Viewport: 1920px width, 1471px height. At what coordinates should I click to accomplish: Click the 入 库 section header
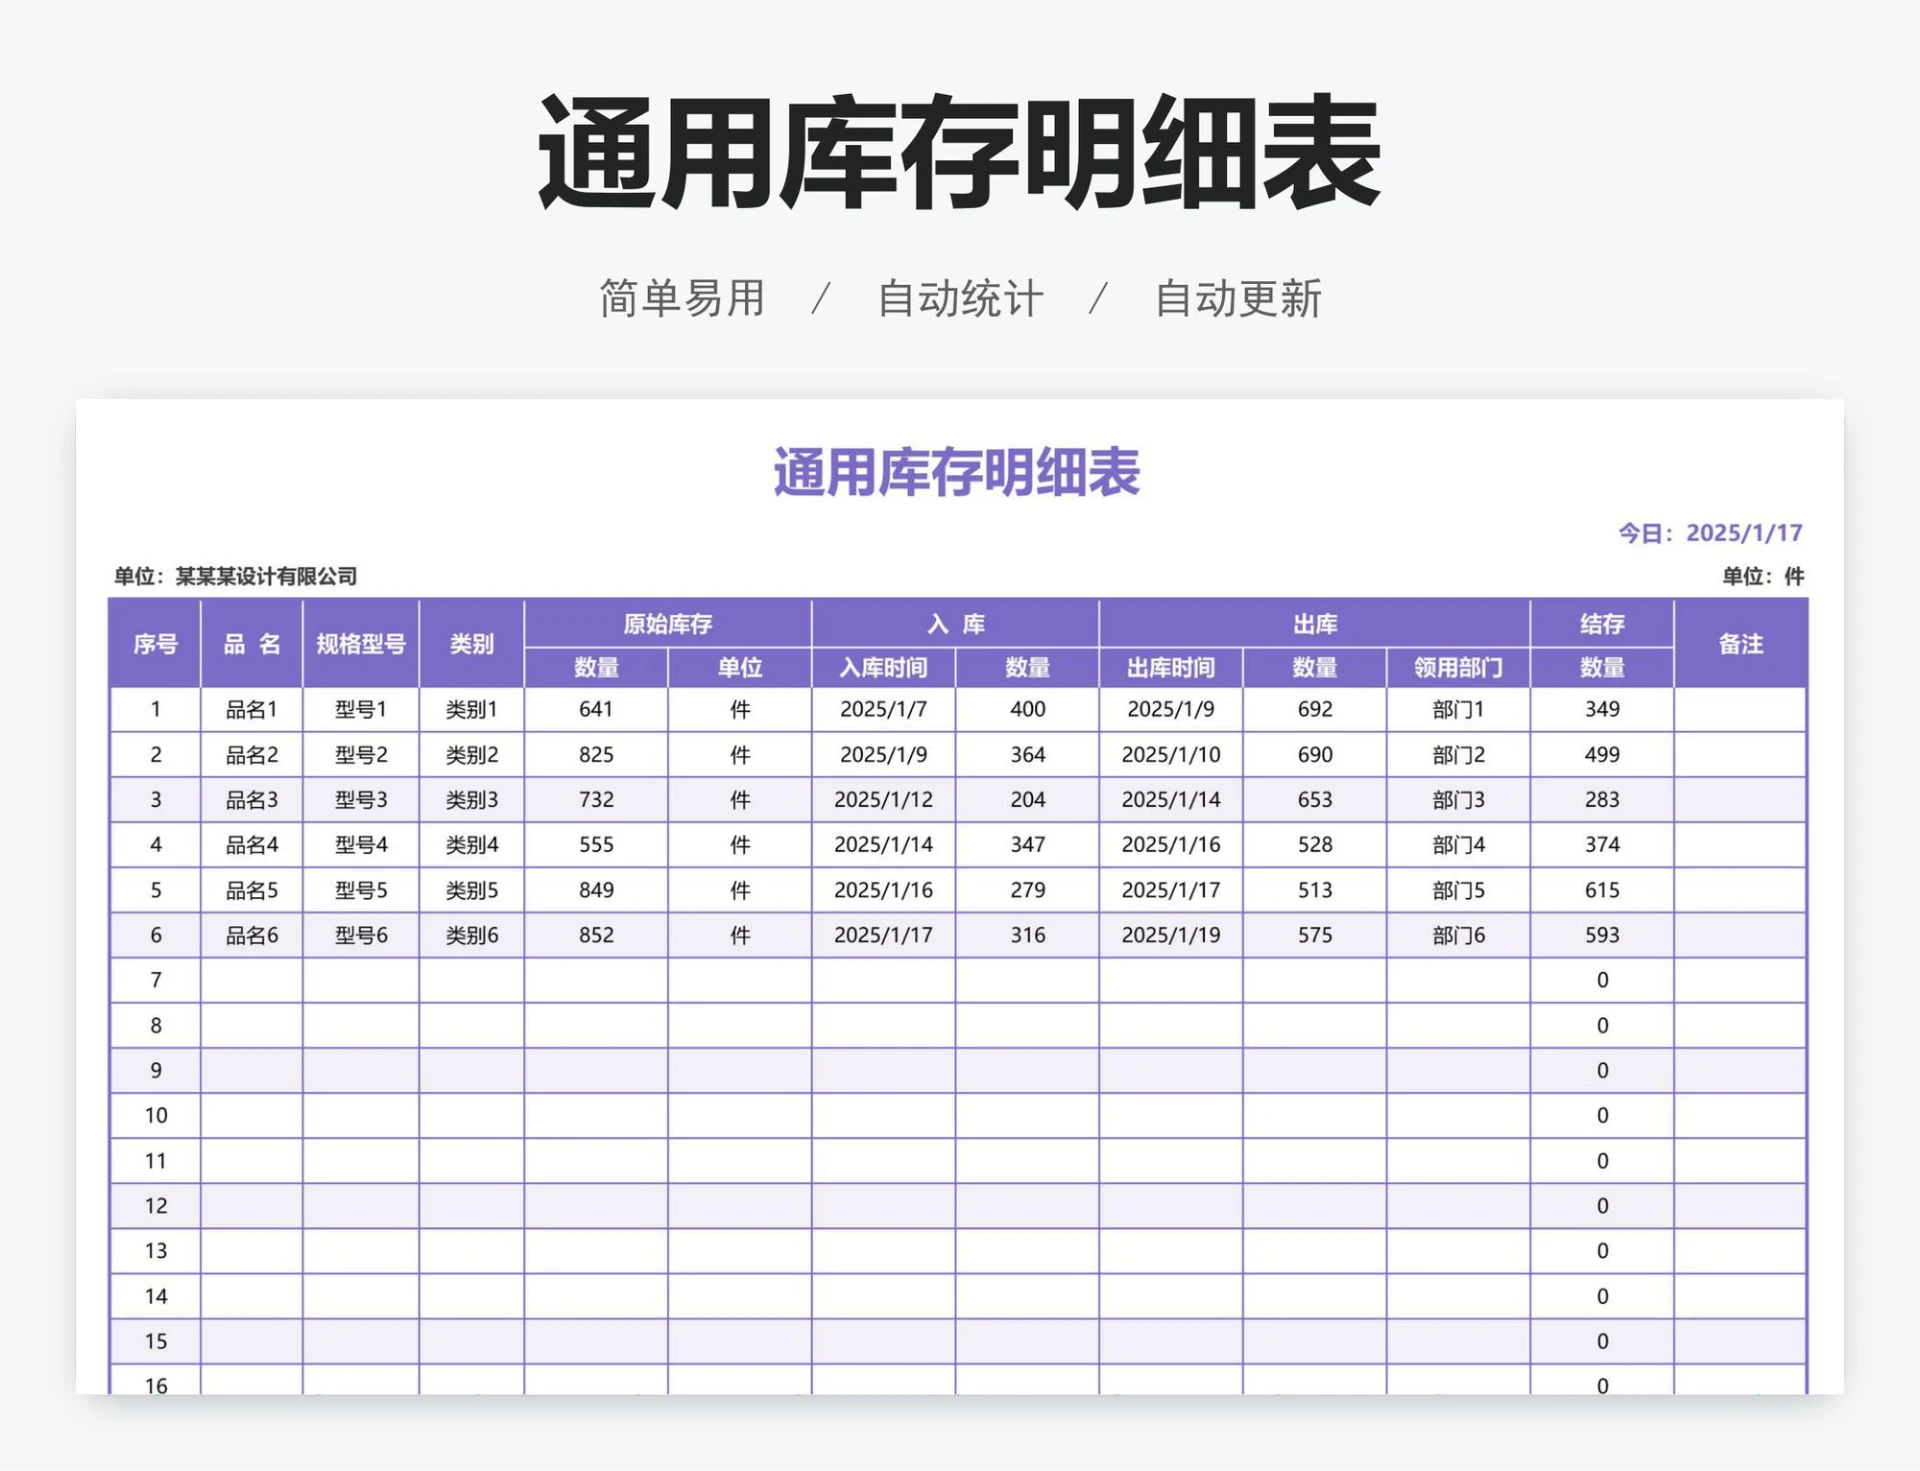coord(956,622)
